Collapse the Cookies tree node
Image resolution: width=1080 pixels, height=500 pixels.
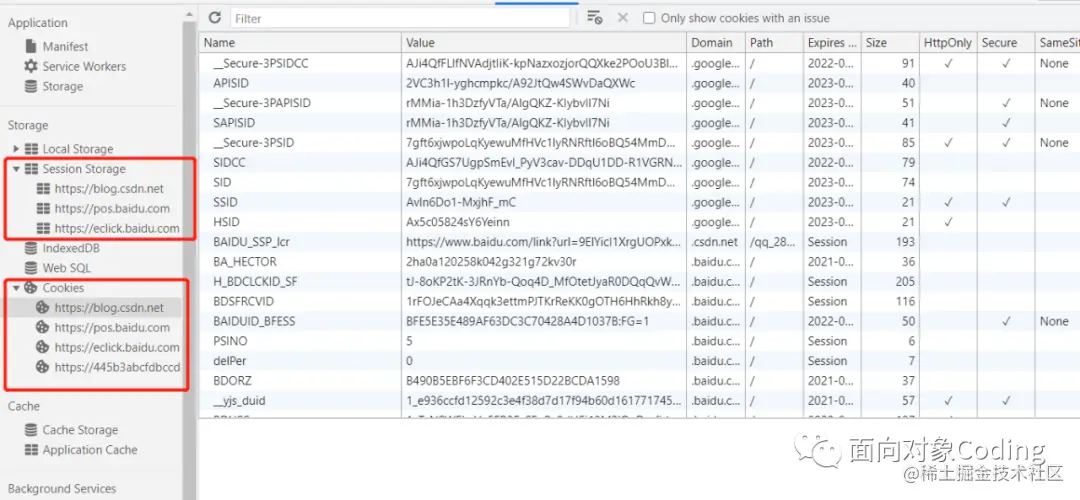click(17, 288)
